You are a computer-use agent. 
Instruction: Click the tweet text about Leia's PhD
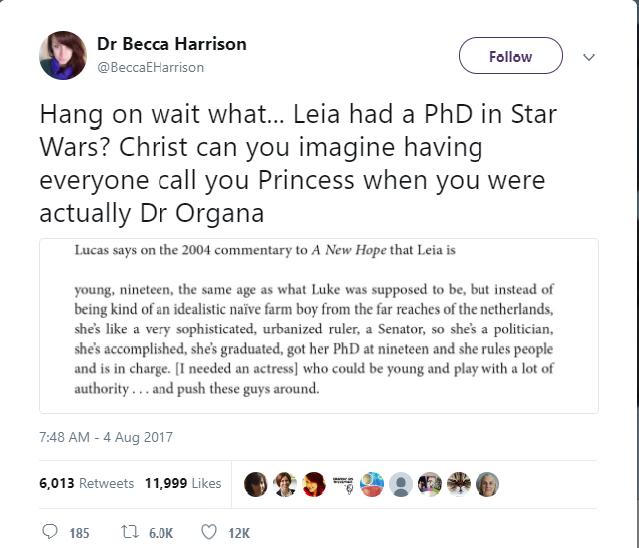click(290, 165)
